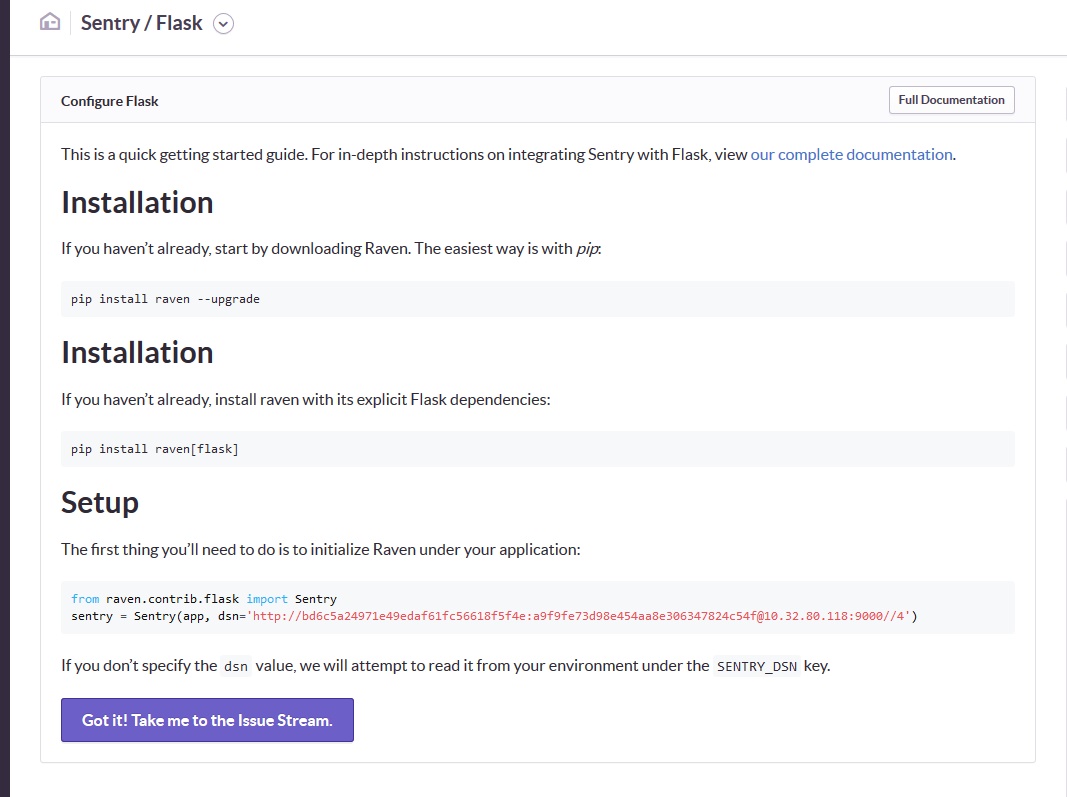Click the italic 'pip' word in the paragraph
This screenshot has height=797, width=1067.
[587, 249]
